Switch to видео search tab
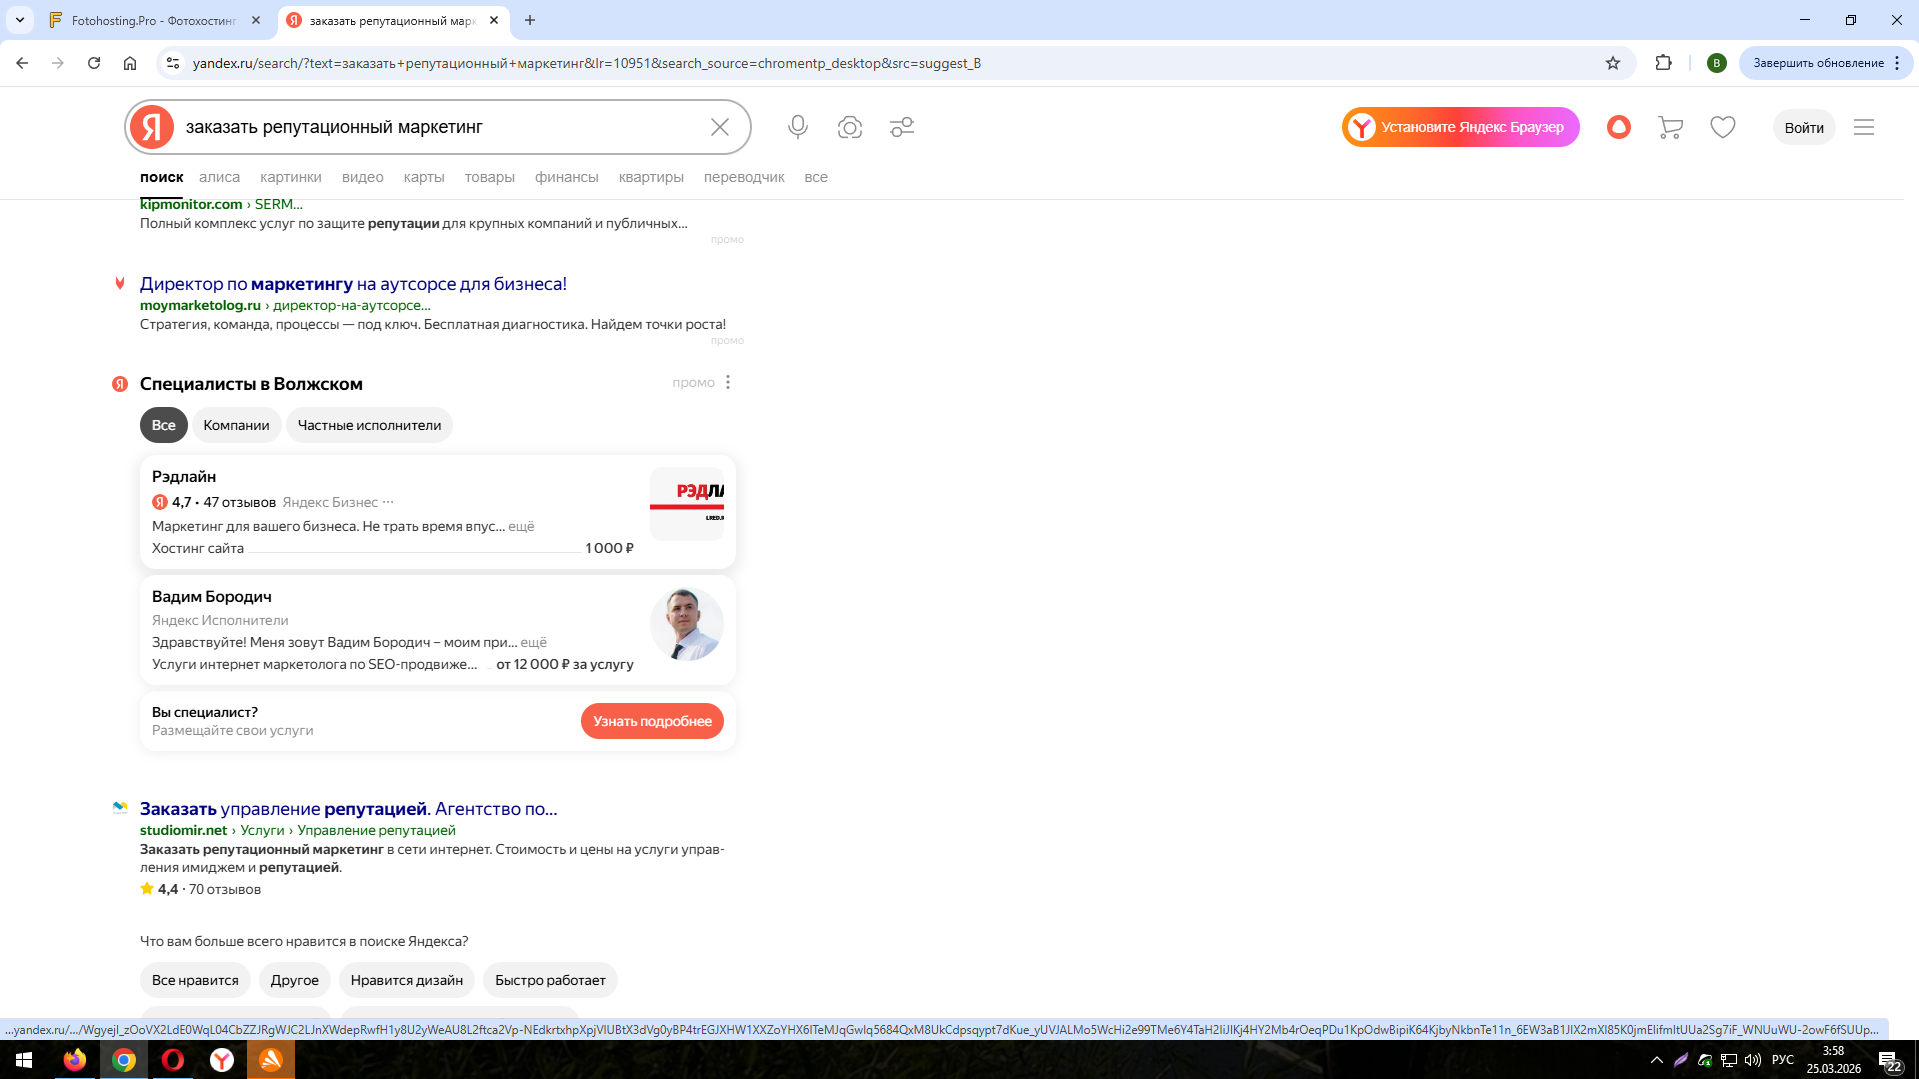The height and width of the screenshot is (1079, 1919). click(x=363, y=177)
